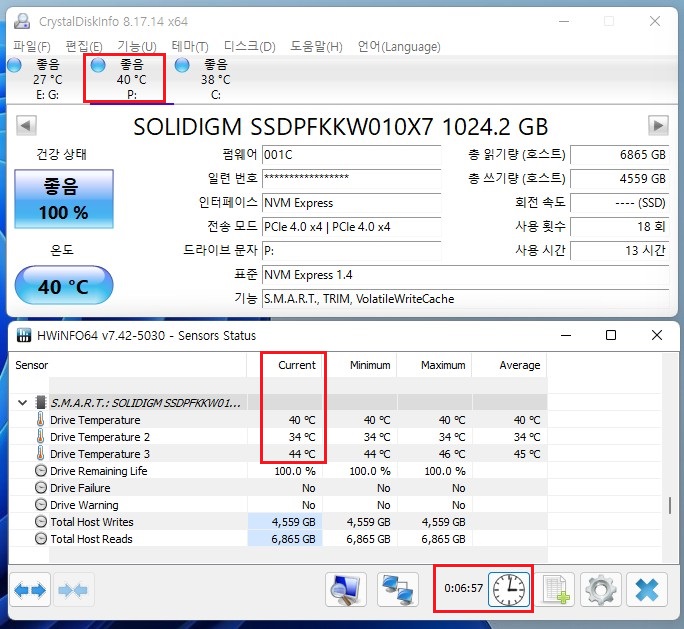Go to next disk with right arrow
The height and width of the screenshot is (629, 684).
tap(658, 126)
